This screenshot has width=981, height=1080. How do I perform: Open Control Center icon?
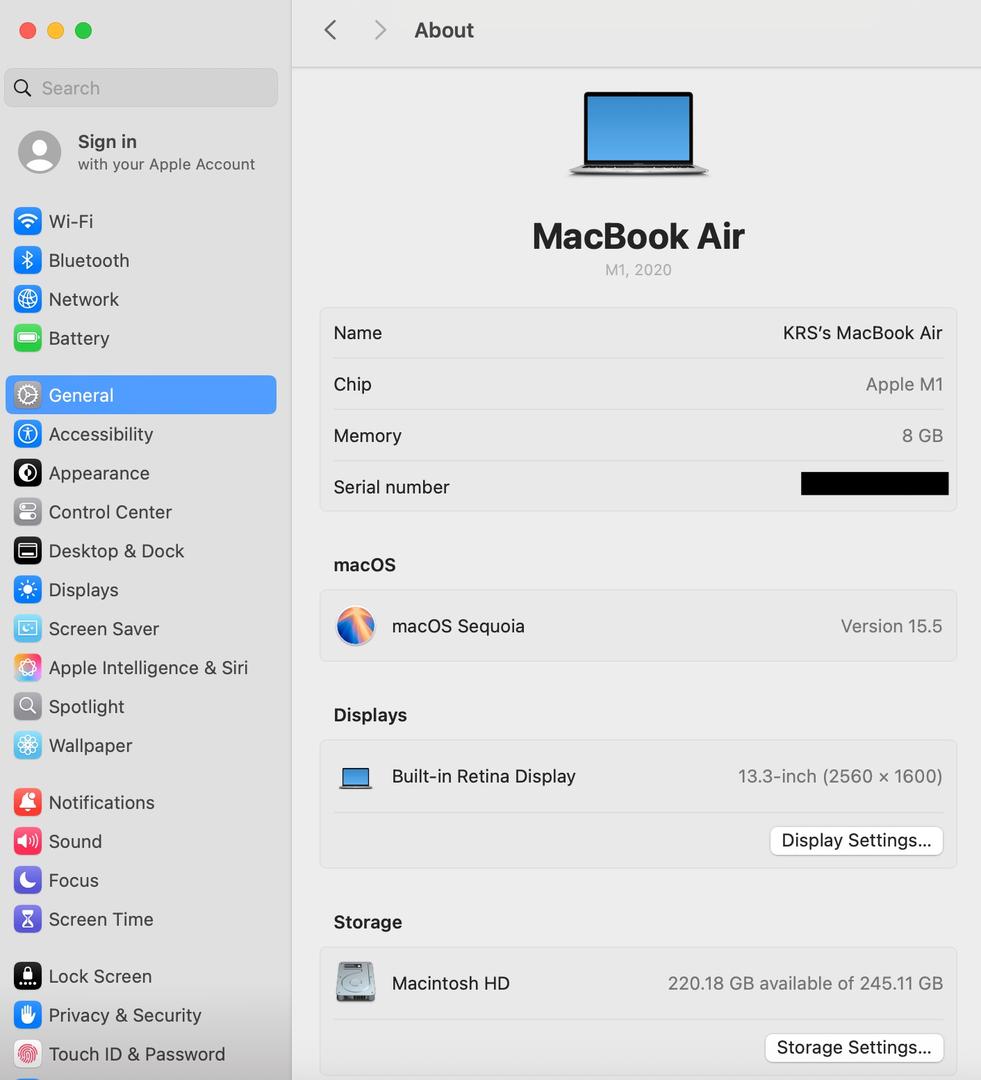(x=28, y=512)
